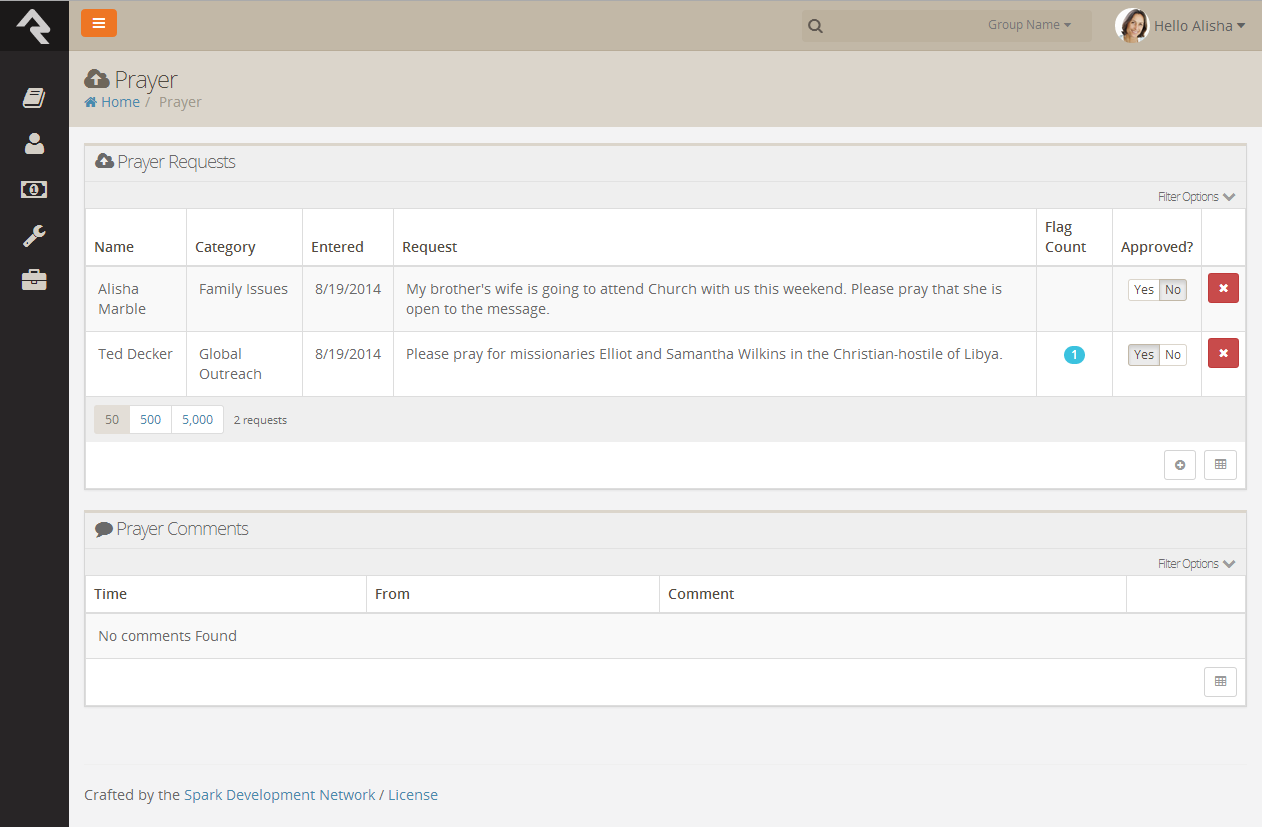
Task: Sort requests by Entered column header
Action: pos(337,247)
